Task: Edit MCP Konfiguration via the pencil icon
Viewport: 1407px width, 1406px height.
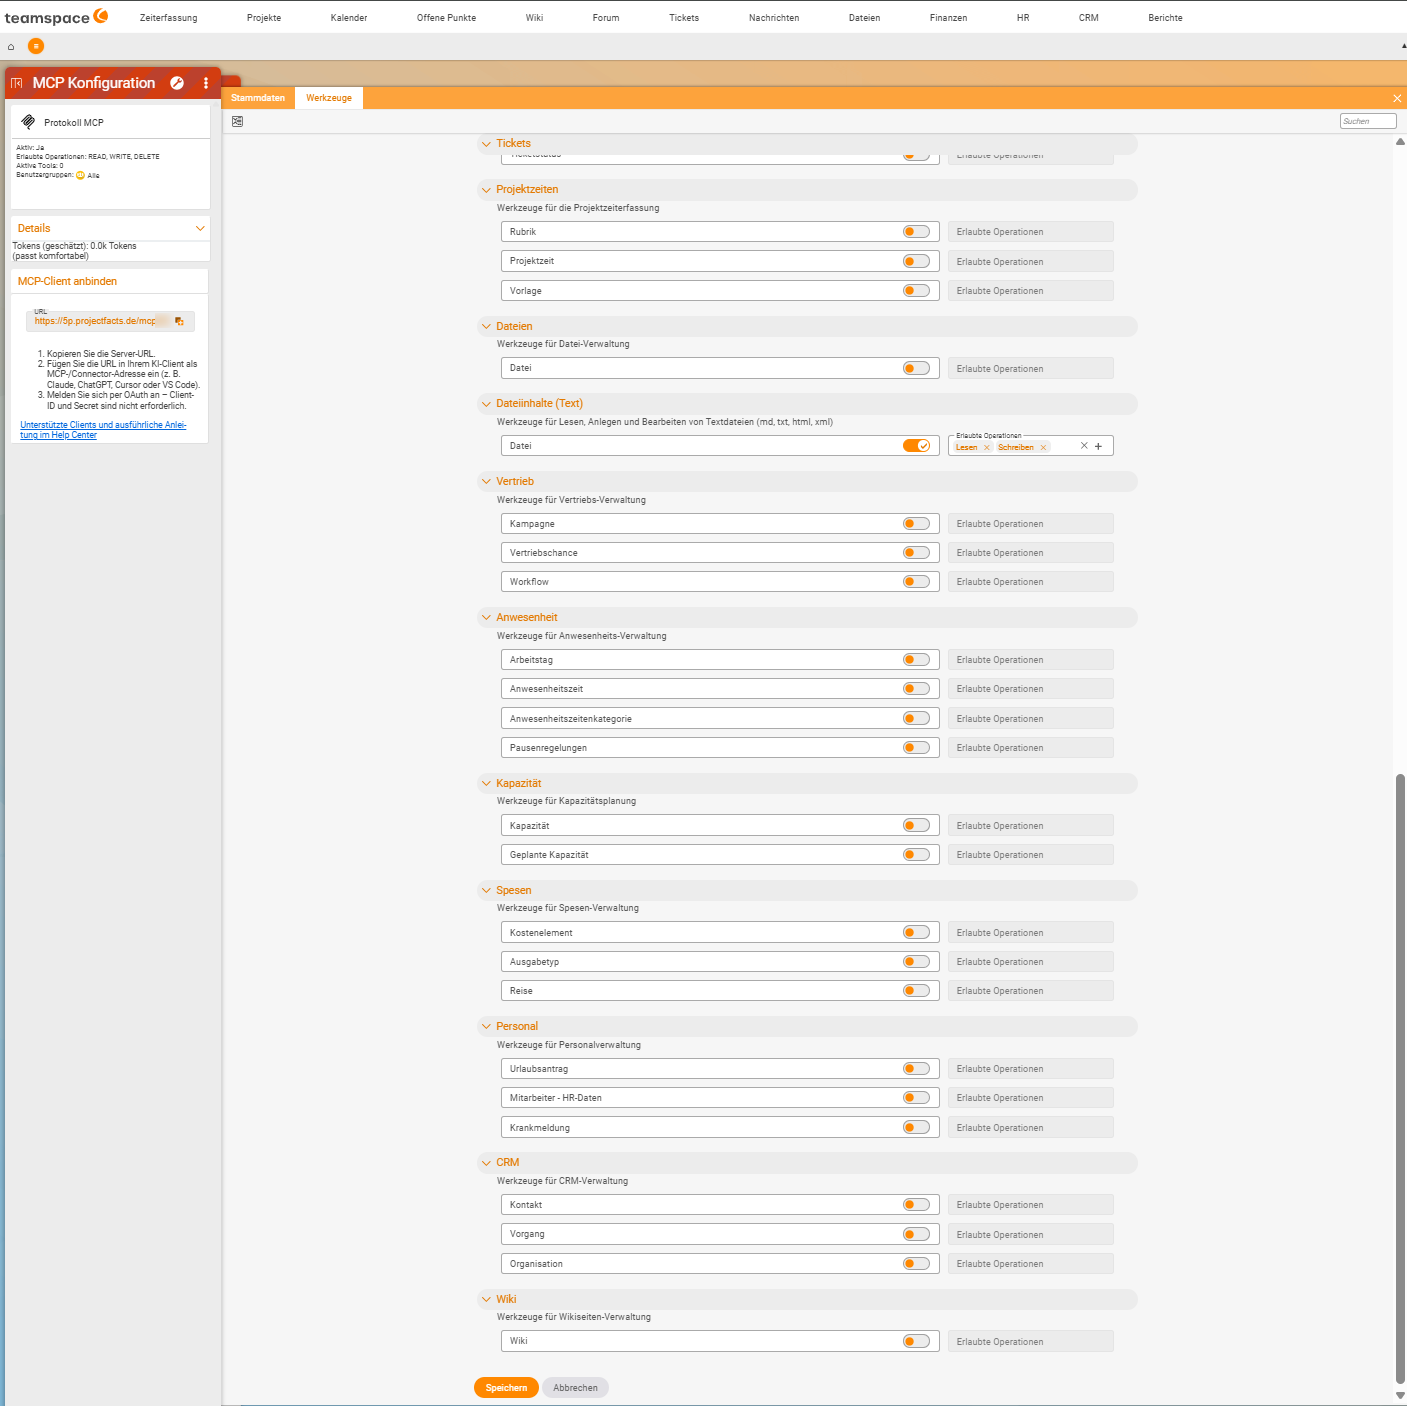Action: tap(177, 83)
